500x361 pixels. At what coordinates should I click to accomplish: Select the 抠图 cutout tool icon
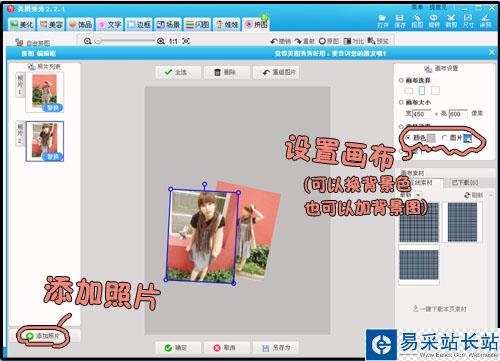(417, 21)
